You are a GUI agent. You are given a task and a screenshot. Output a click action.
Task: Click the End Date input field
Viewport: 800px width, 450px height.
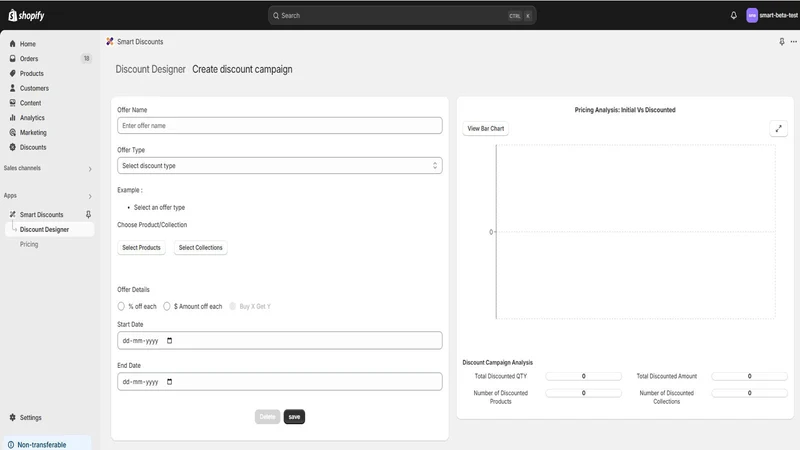(280, 382)
